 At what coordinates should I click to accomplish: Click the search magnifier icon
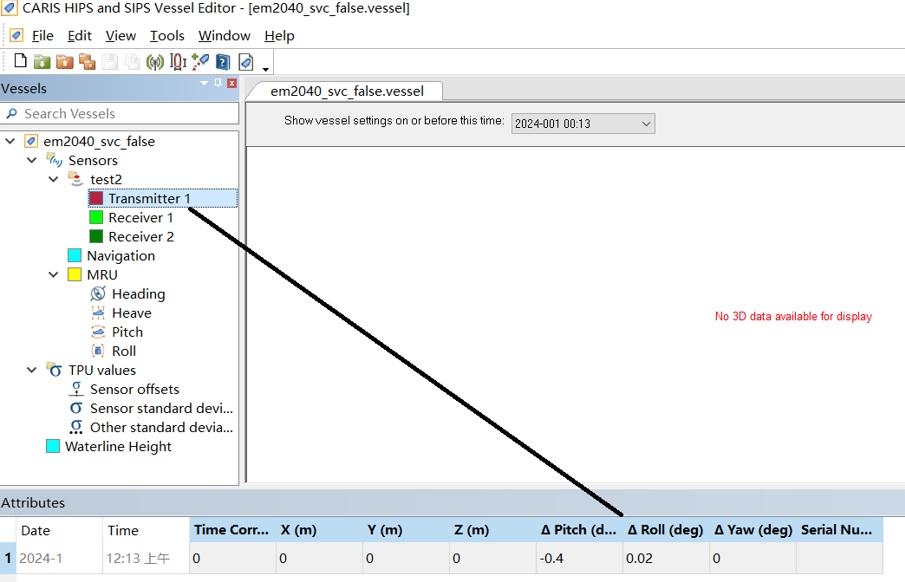[x=11, y=114]
